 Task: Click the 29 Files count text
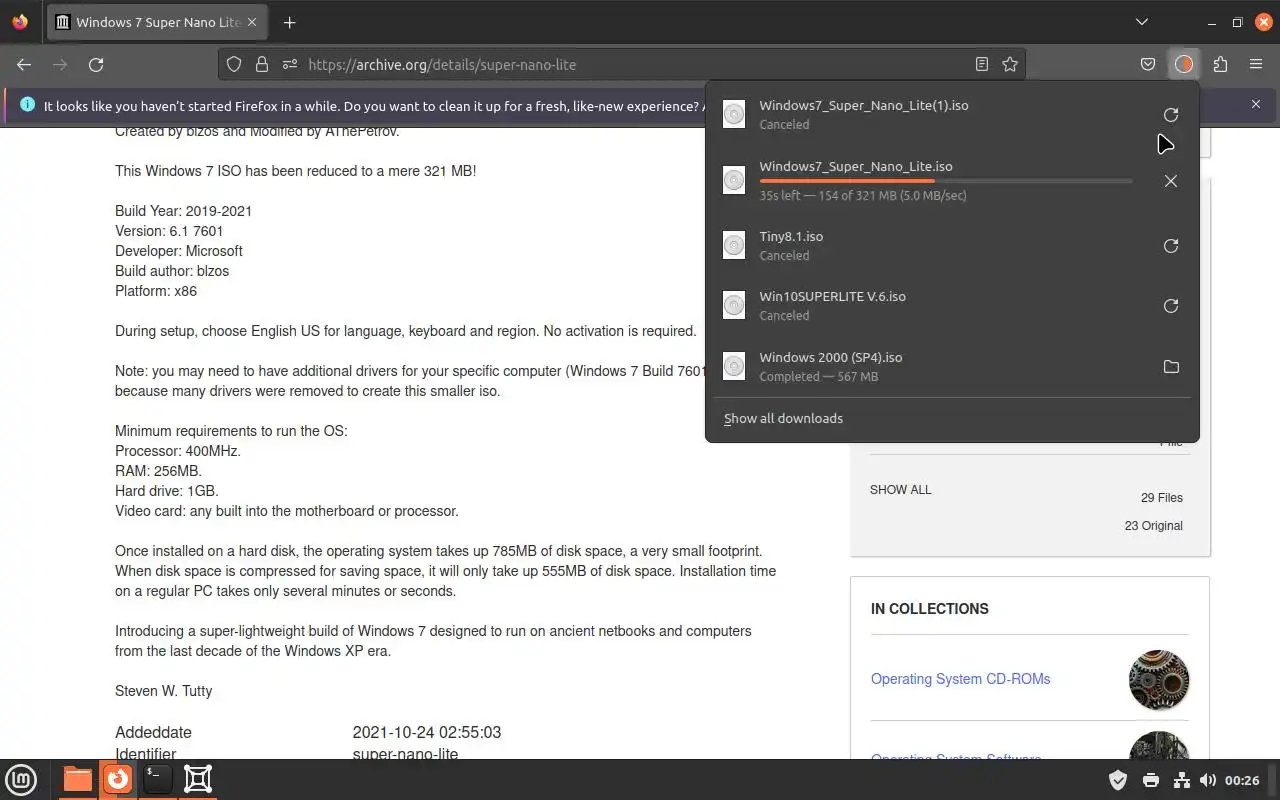(1162, 498)
